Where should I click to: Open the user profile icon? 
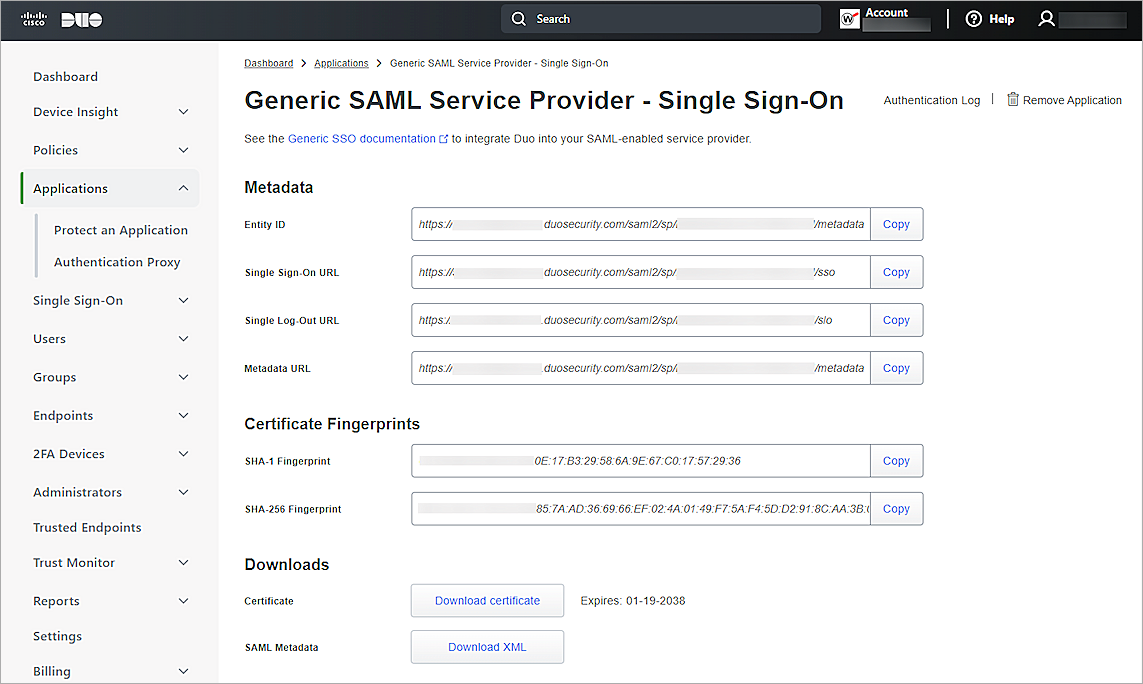[x=1046, y=19]
